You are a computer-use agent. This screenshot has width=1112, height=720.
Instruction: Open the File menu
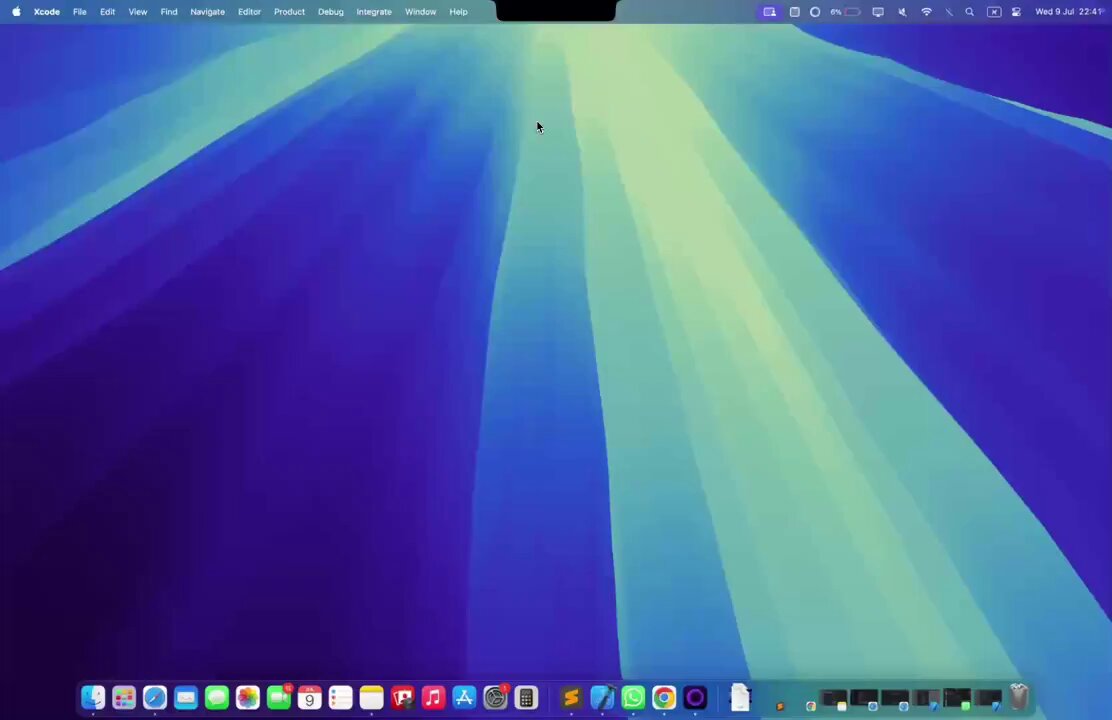(x=79, y=11)
